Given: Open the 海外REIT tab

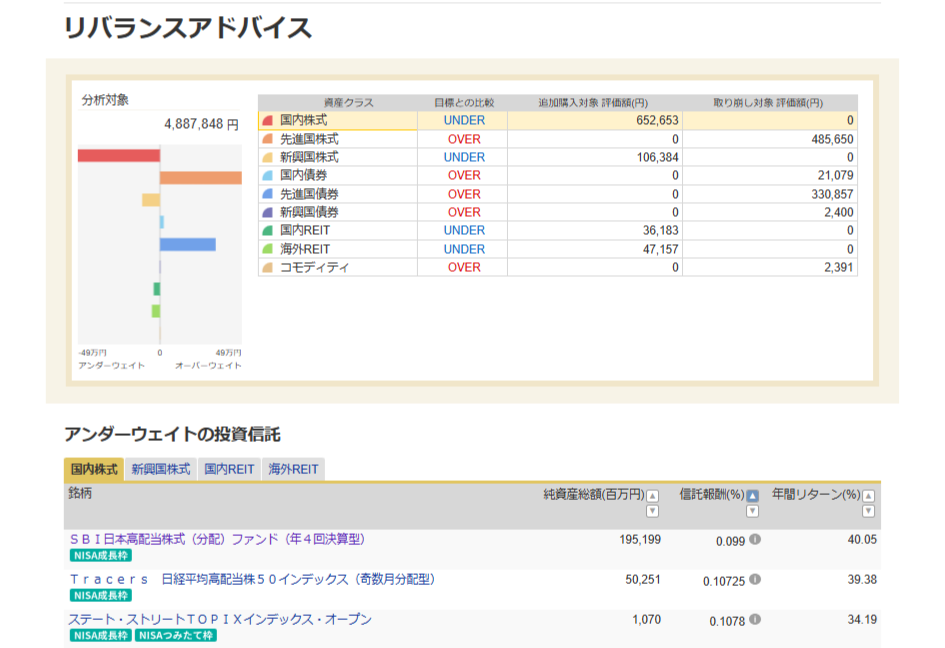Looking at the screenshot, I should click(293, 469).
